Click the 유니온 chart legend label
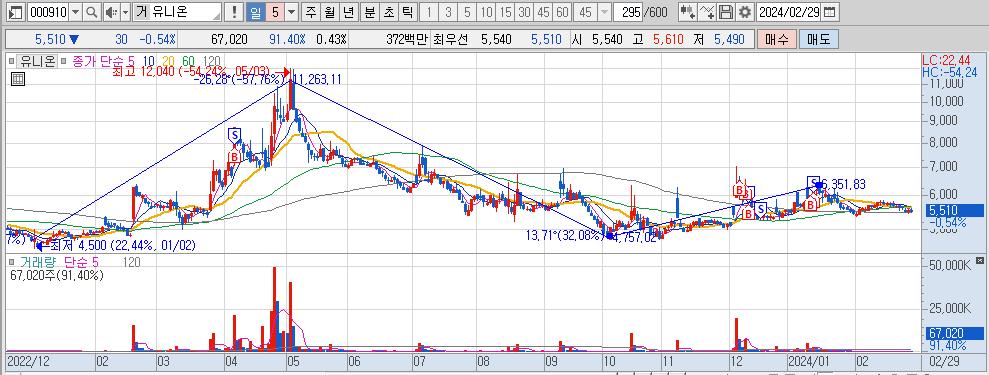Viewport: 989px width, 375px height. (x=36, y=61)
